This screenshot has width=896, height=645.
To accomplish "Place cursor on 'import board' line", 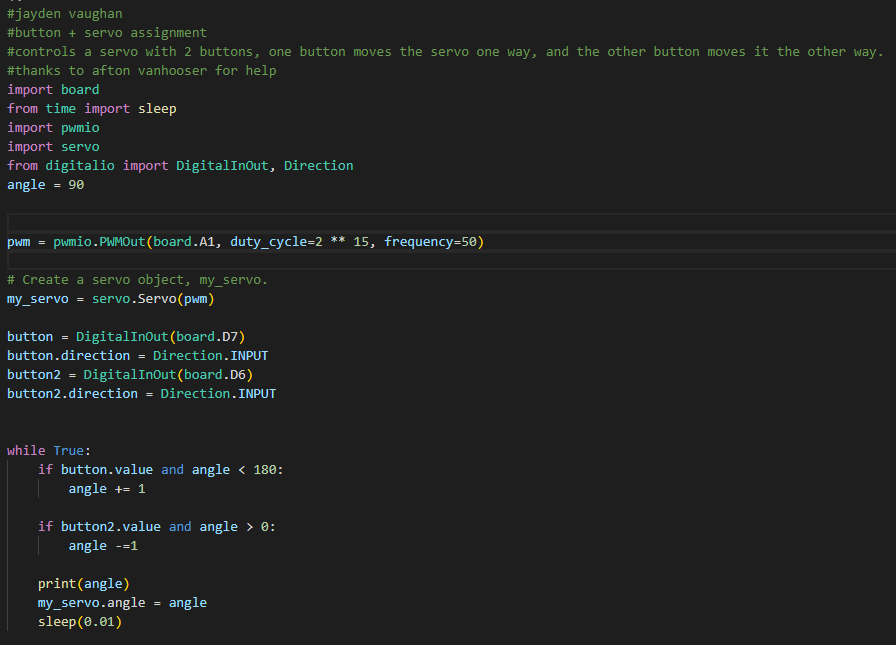I will click(50, 89).
